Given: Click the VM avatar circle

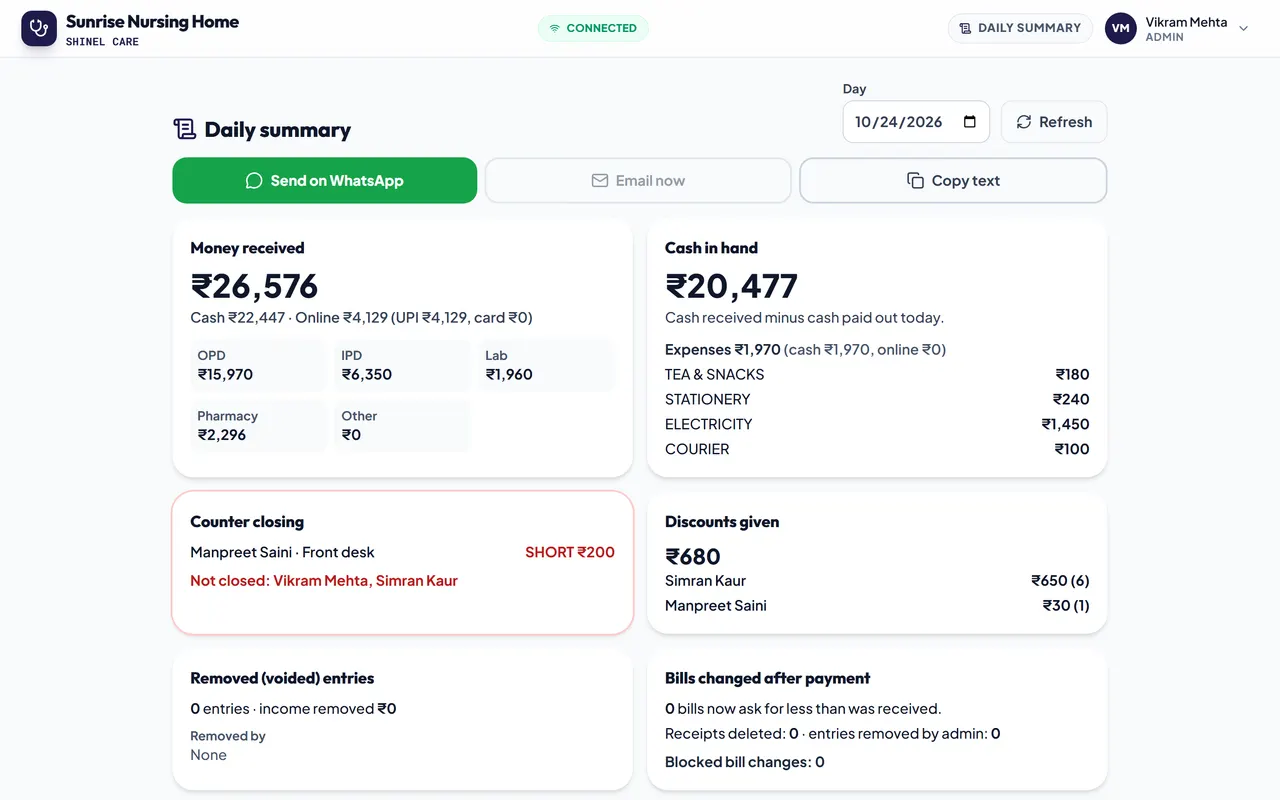Looking at the screenshot, I should (x=1121, y=28).
